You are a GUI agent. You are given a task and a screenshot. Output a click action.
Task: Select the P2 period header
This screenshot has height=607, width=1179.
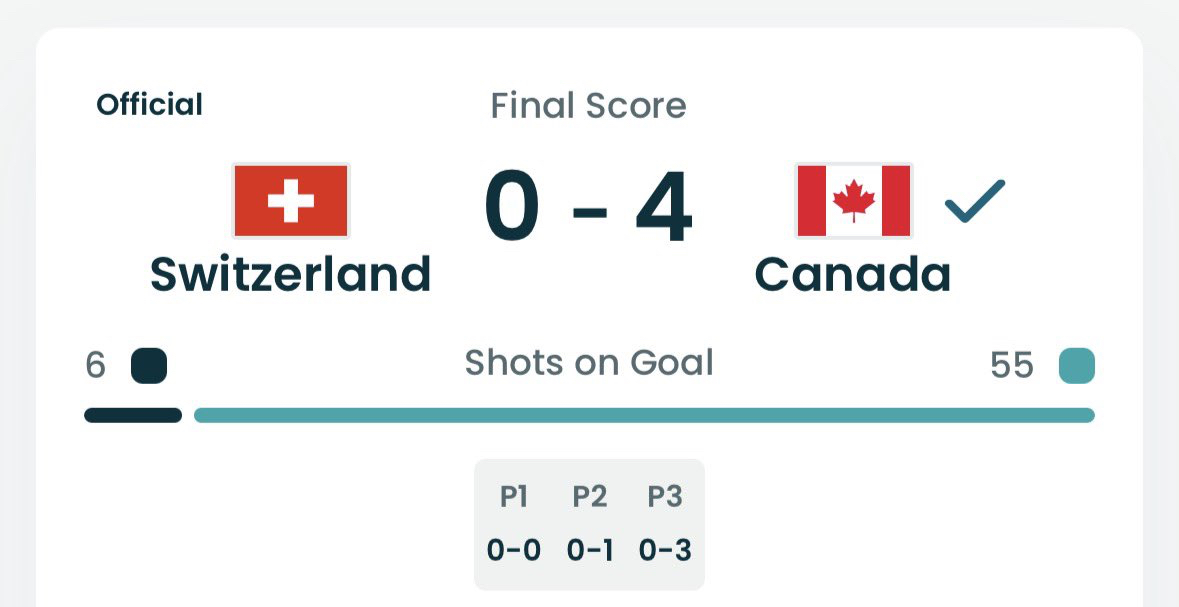coord(589,497)
